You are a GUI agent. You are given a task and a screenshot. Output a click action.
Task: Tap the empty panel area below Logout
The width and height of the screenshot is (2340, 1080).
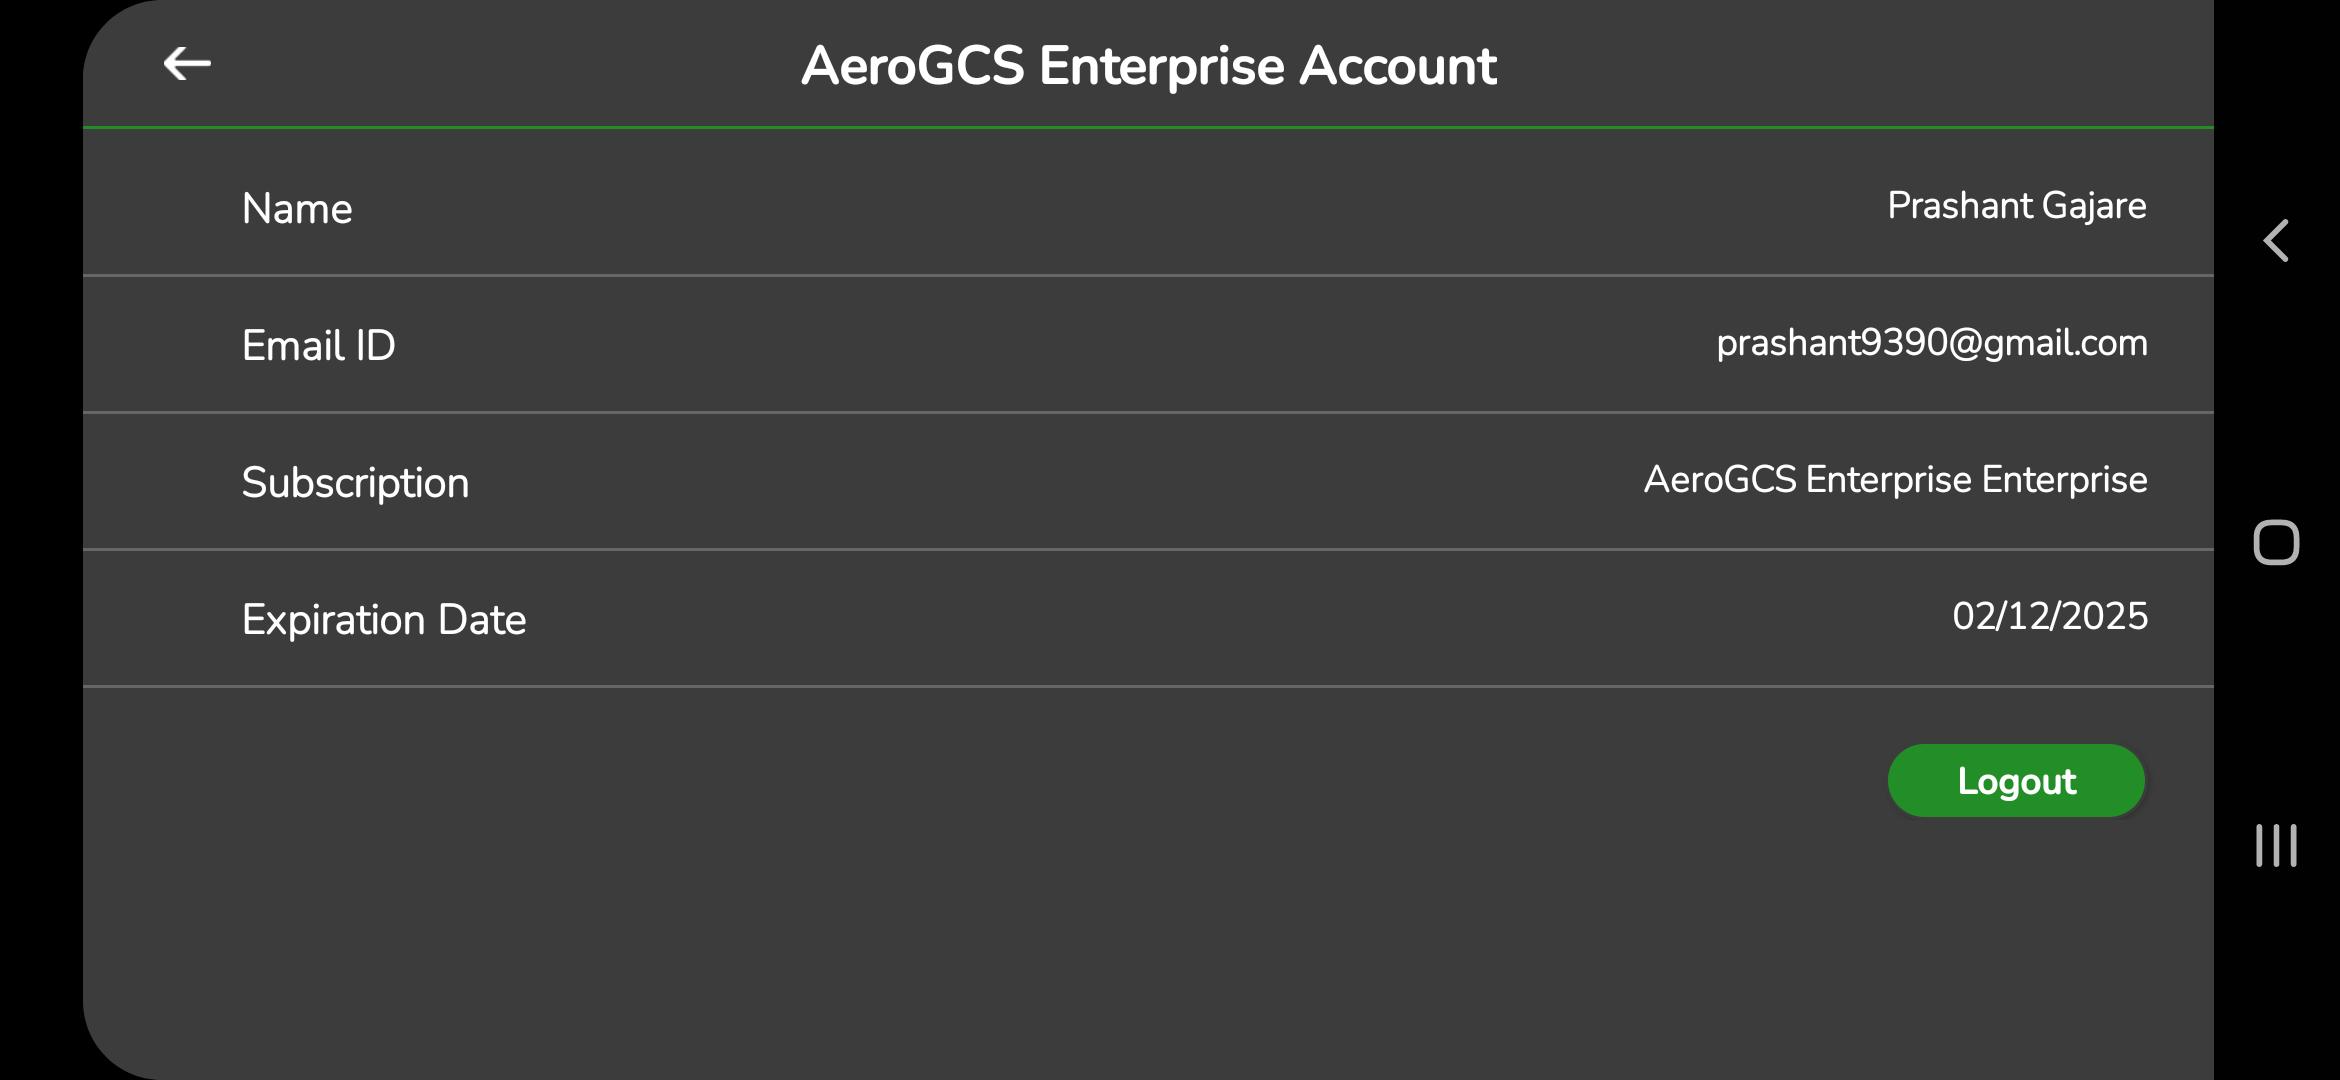click(x=1148, y=950)
